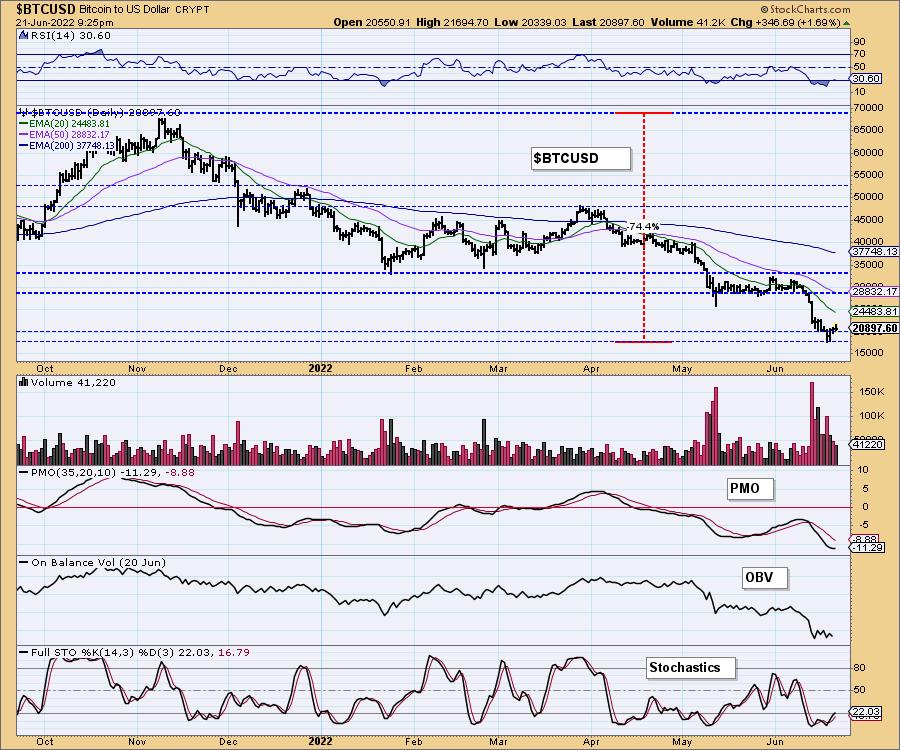Click the High 21694.70 value
Viewport: 900px width, 750px height.
click(x=452, y=22)
